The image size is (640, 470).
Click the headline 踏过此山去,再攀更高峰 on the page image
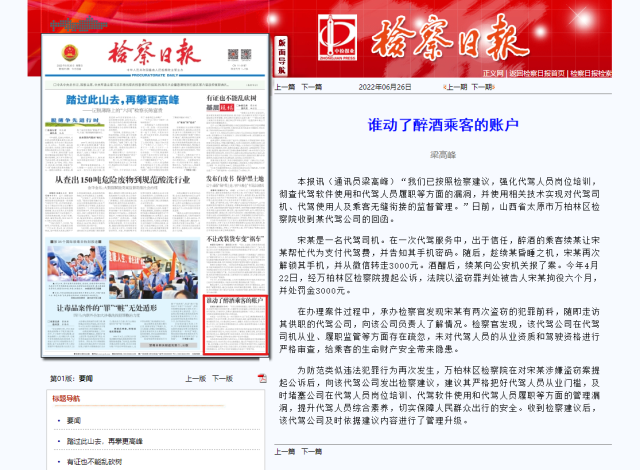point(122,100)
